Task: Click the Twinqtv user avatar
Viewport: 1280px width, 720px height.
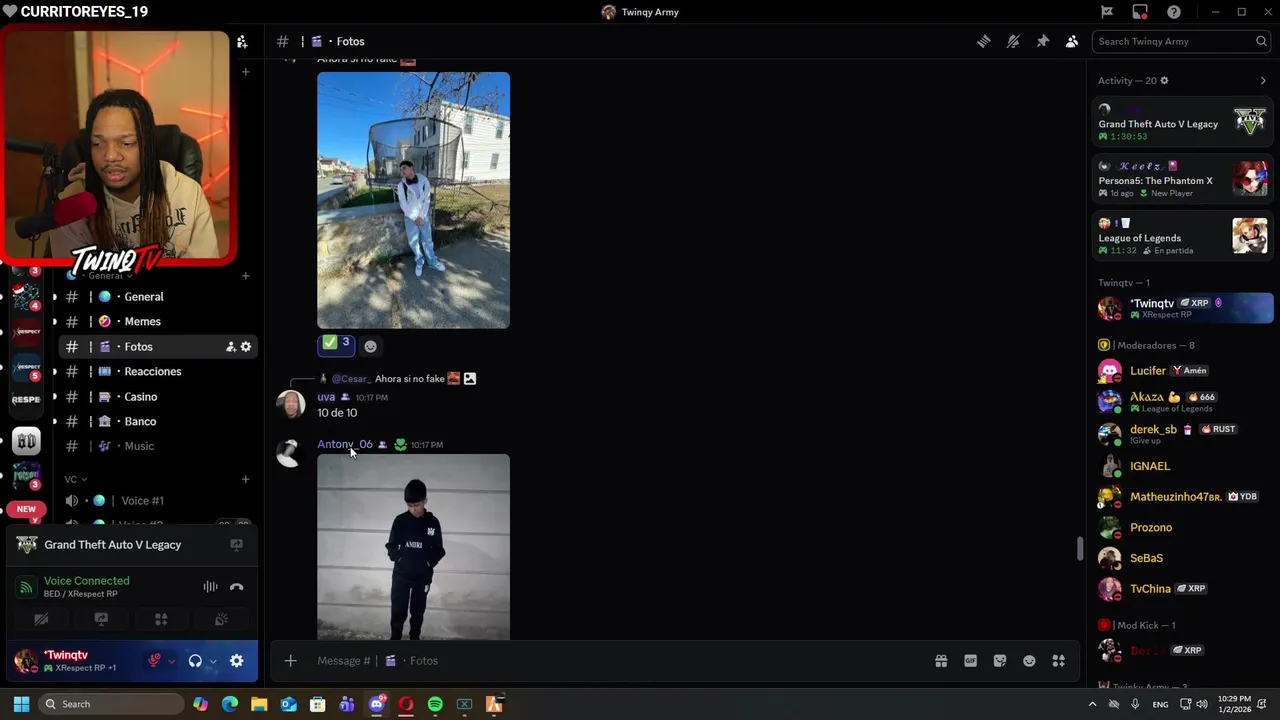Action: tap(26, 660)
